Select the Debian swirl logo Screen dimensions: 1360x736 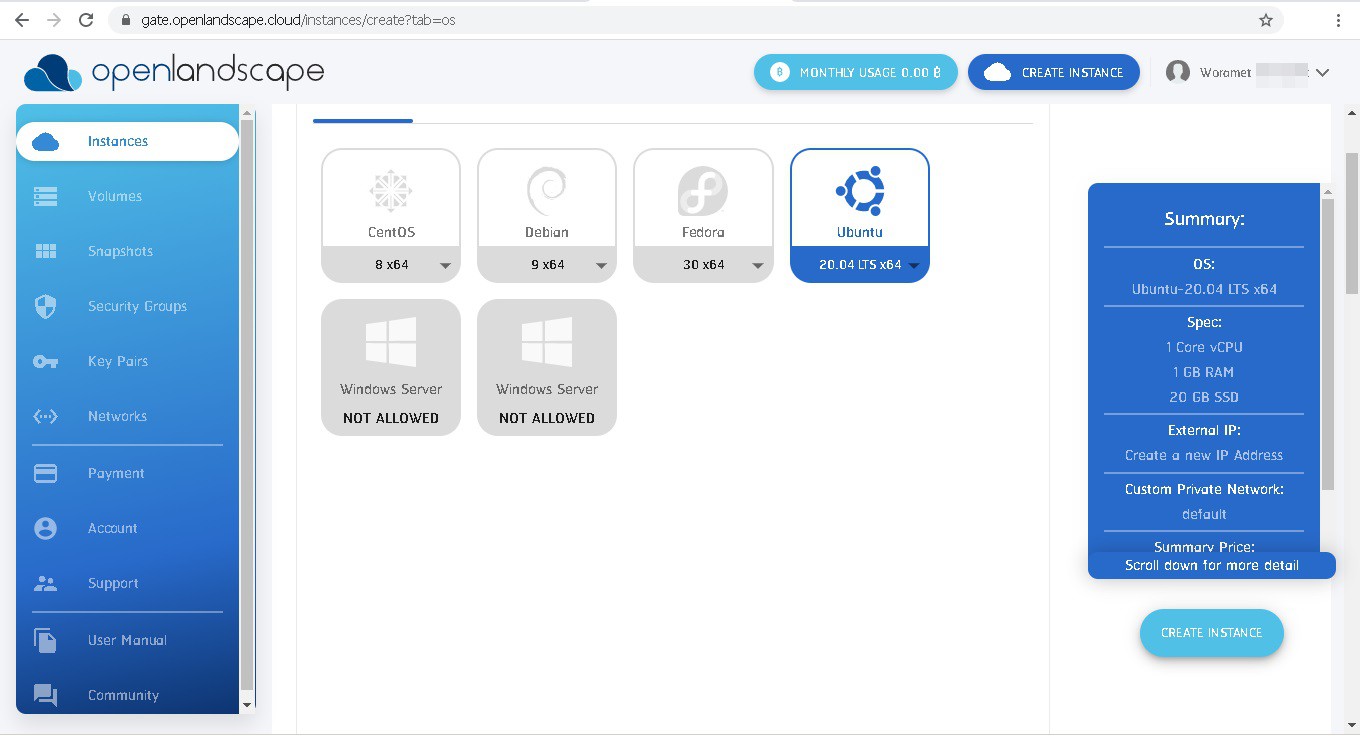pyautogui.click(x=547, y=191)
